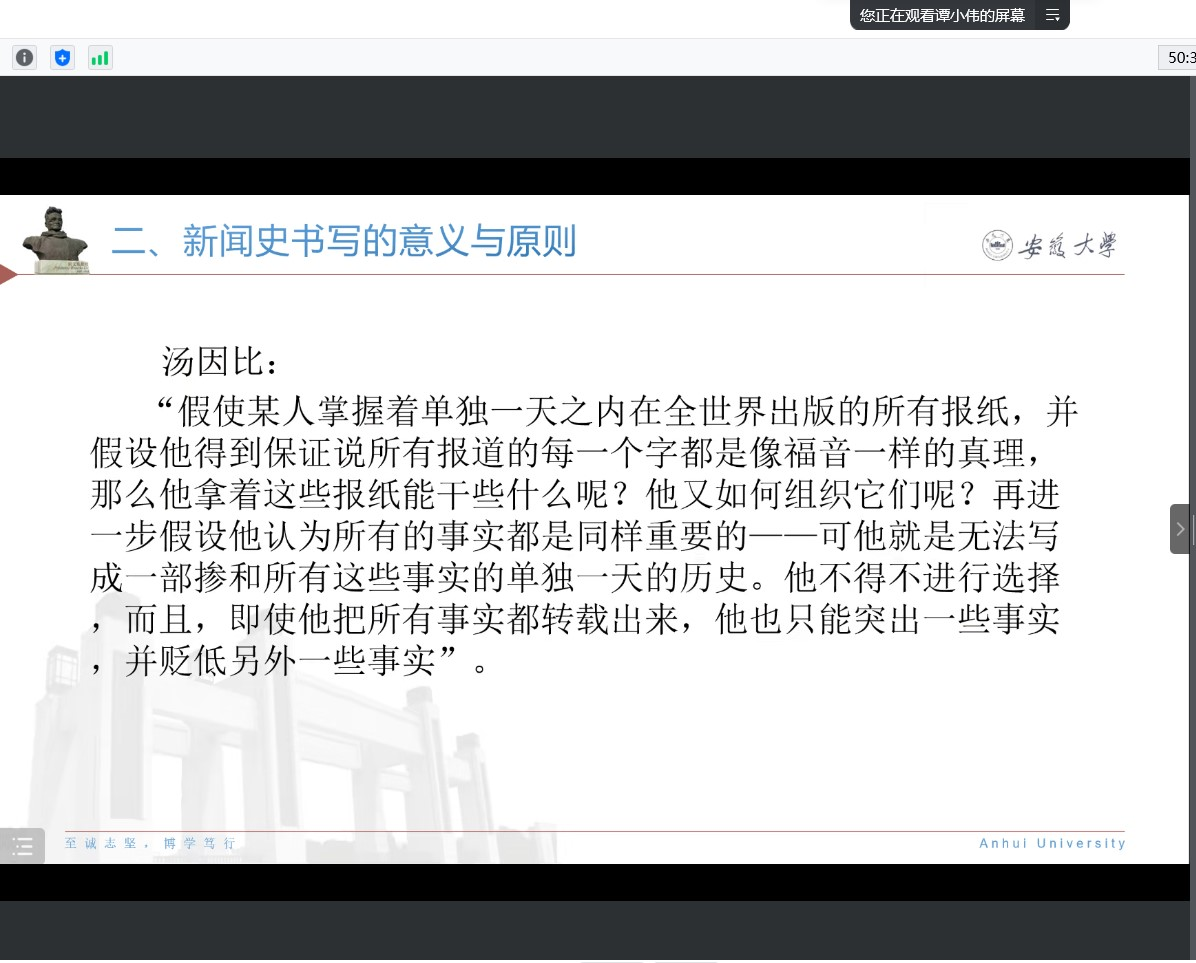Open the slide outline list icon
The width and height of the screenshot is (1196, 963).
(x=22, y=847)
